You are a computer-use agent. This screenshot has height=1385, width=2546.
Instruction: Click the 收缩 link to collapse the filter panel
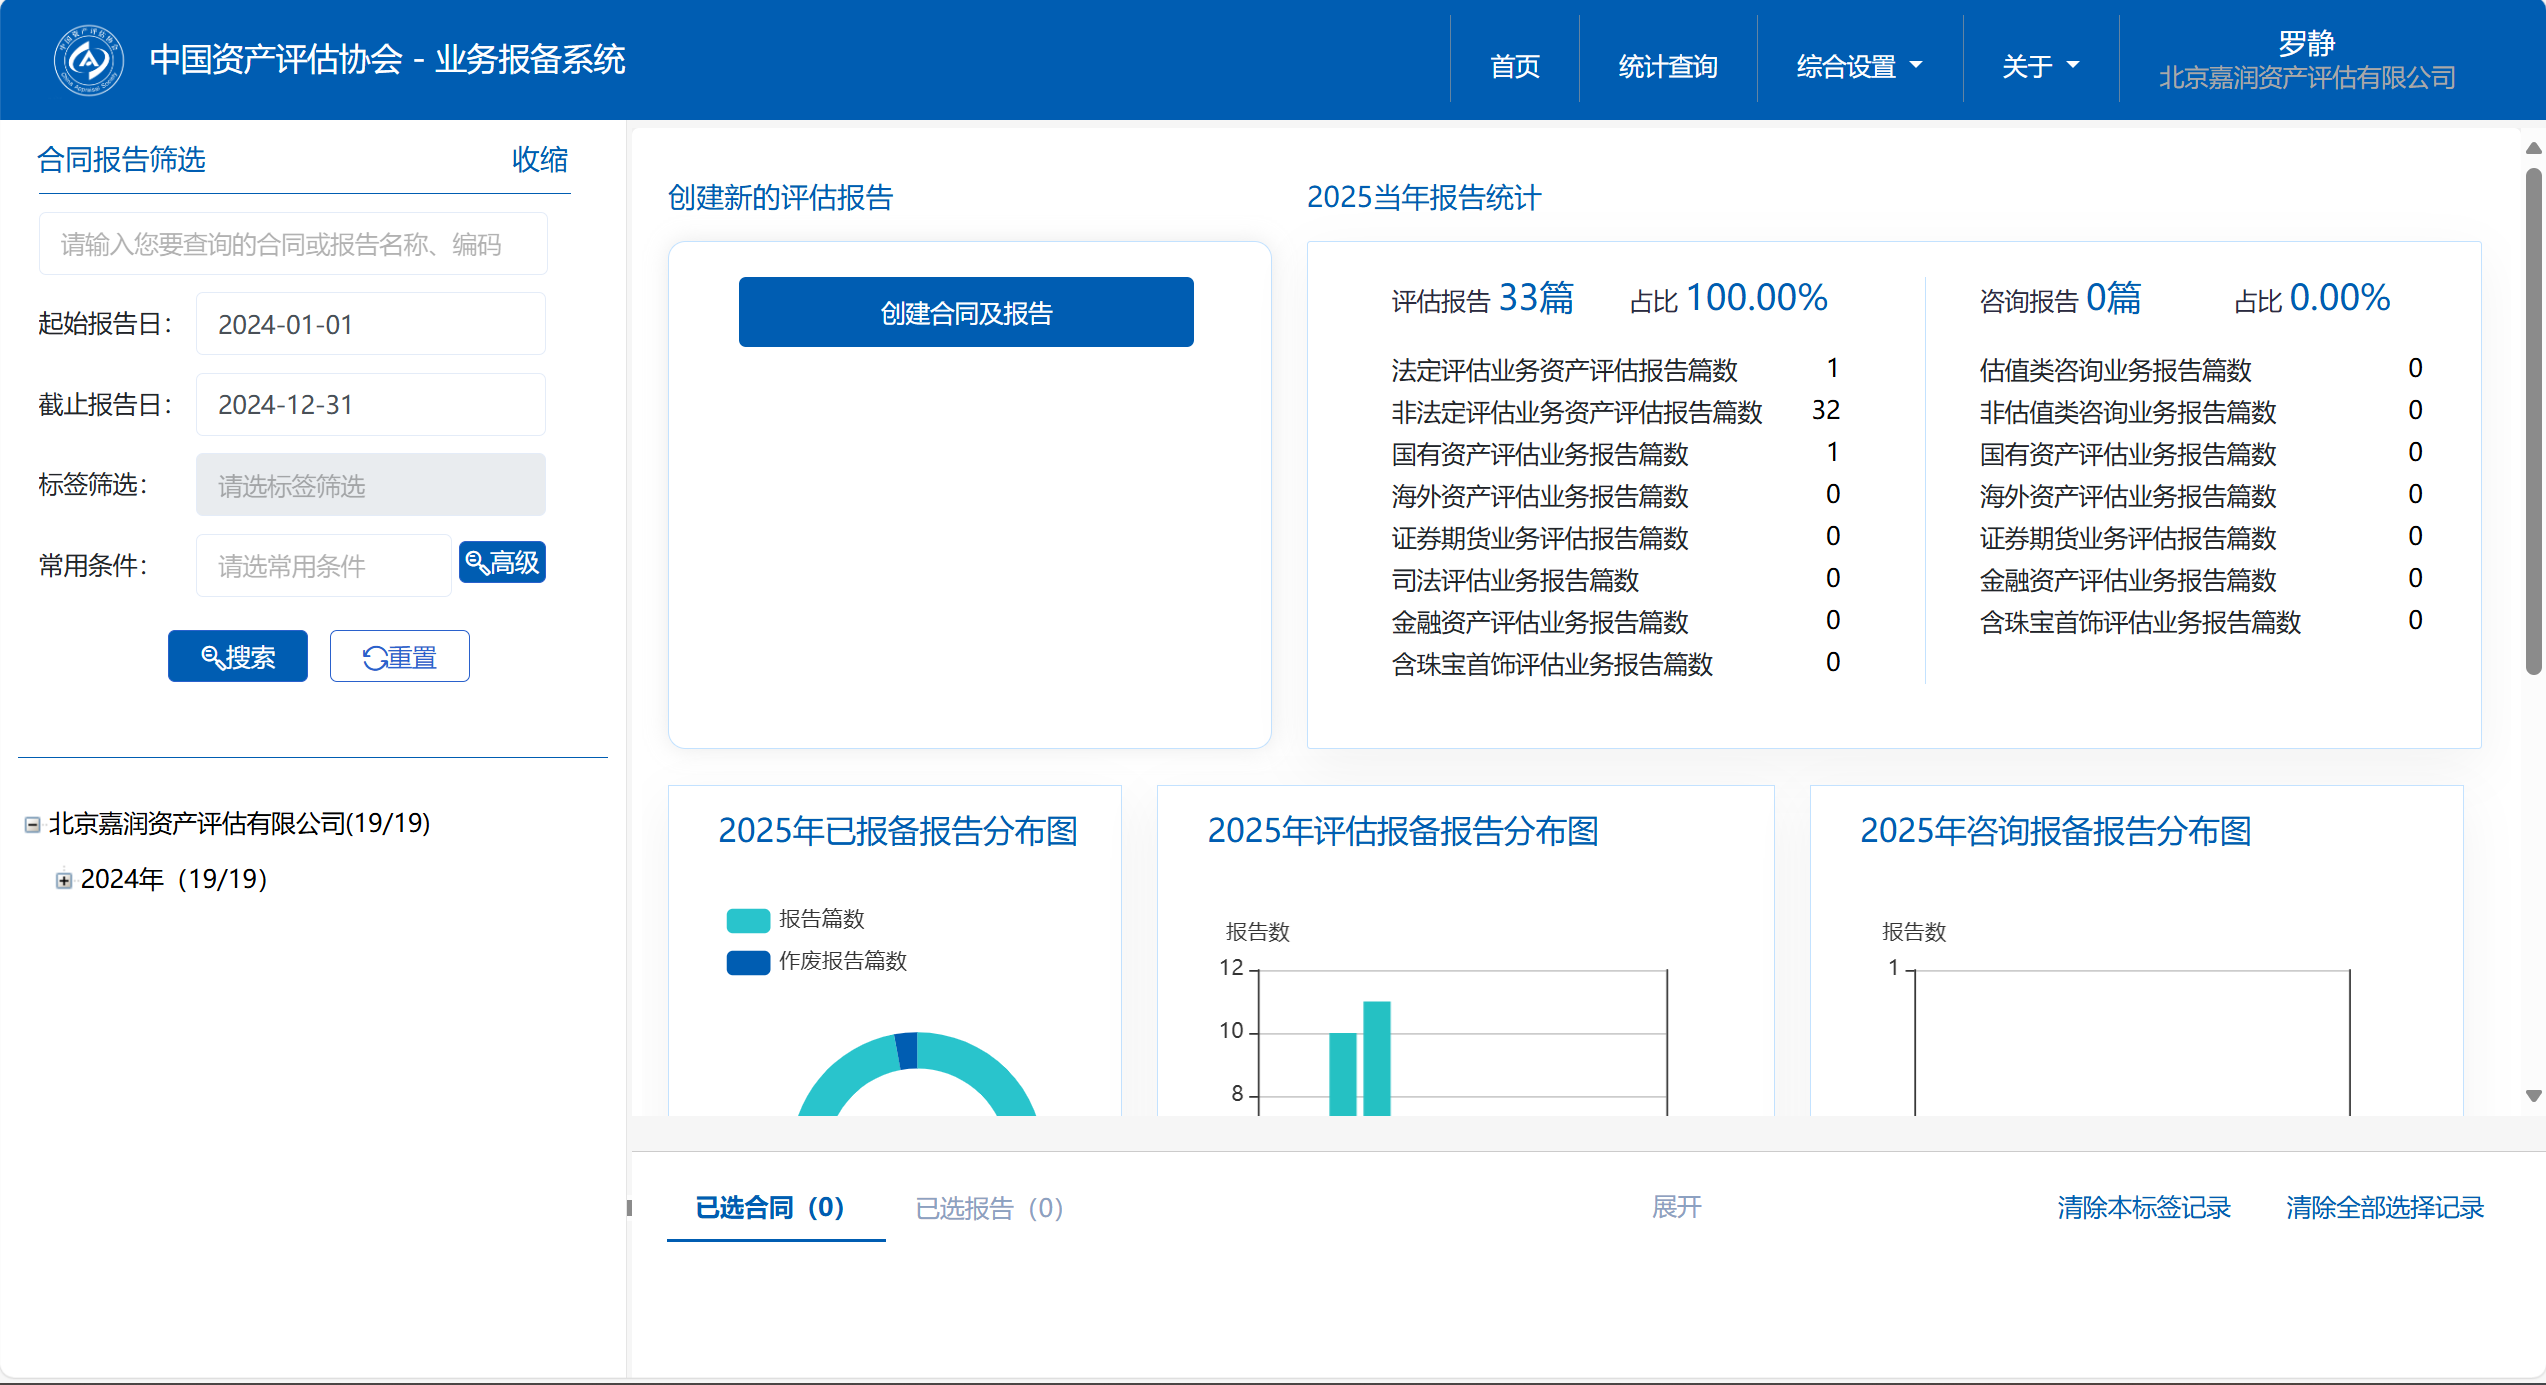click(539, 160)
